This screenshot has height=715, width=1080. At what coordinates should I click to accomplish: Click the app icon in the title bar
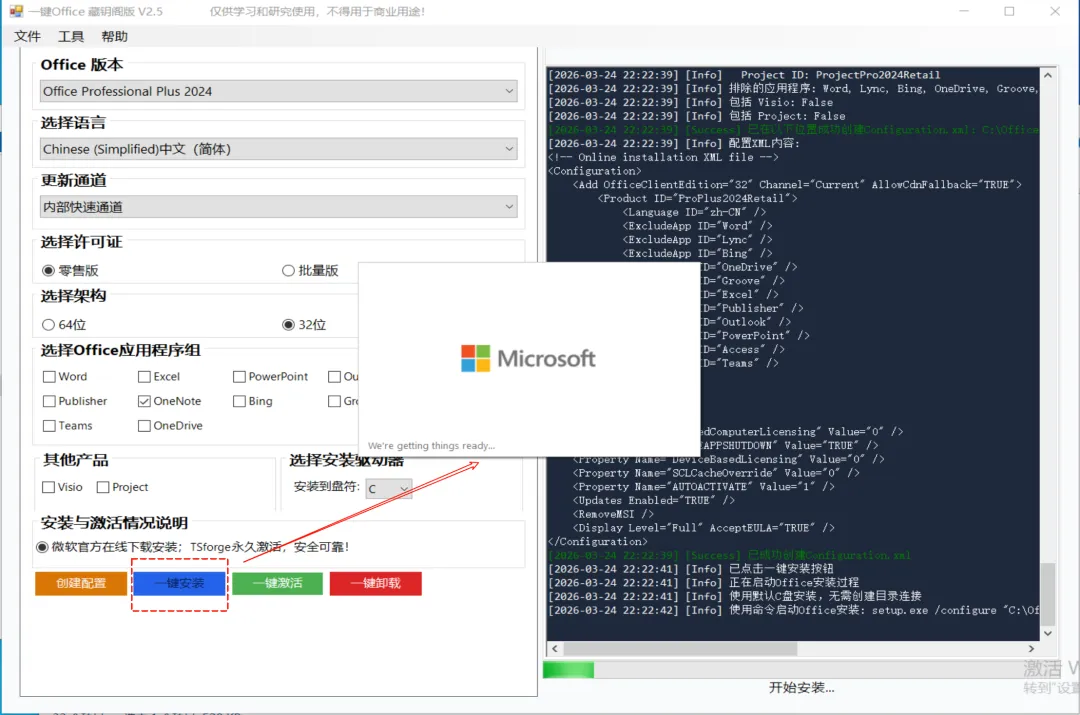click(x=16, y=11)
